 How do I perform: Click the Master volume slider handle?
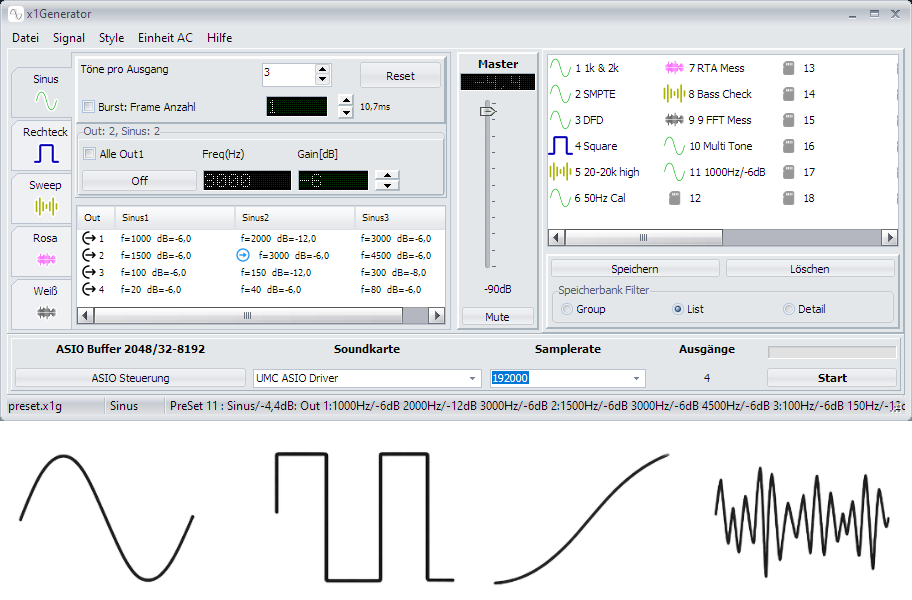pos(488,111)
